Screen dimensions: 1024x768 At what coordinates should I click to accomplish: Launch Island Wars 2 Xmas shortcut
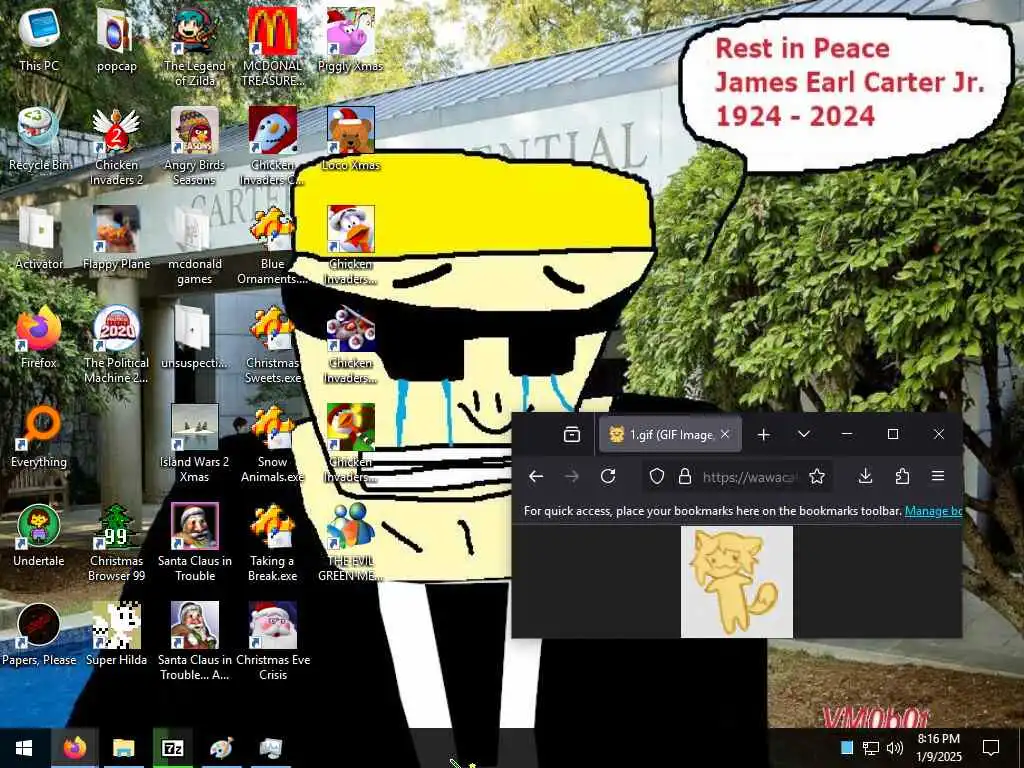(x=195, y=443)
